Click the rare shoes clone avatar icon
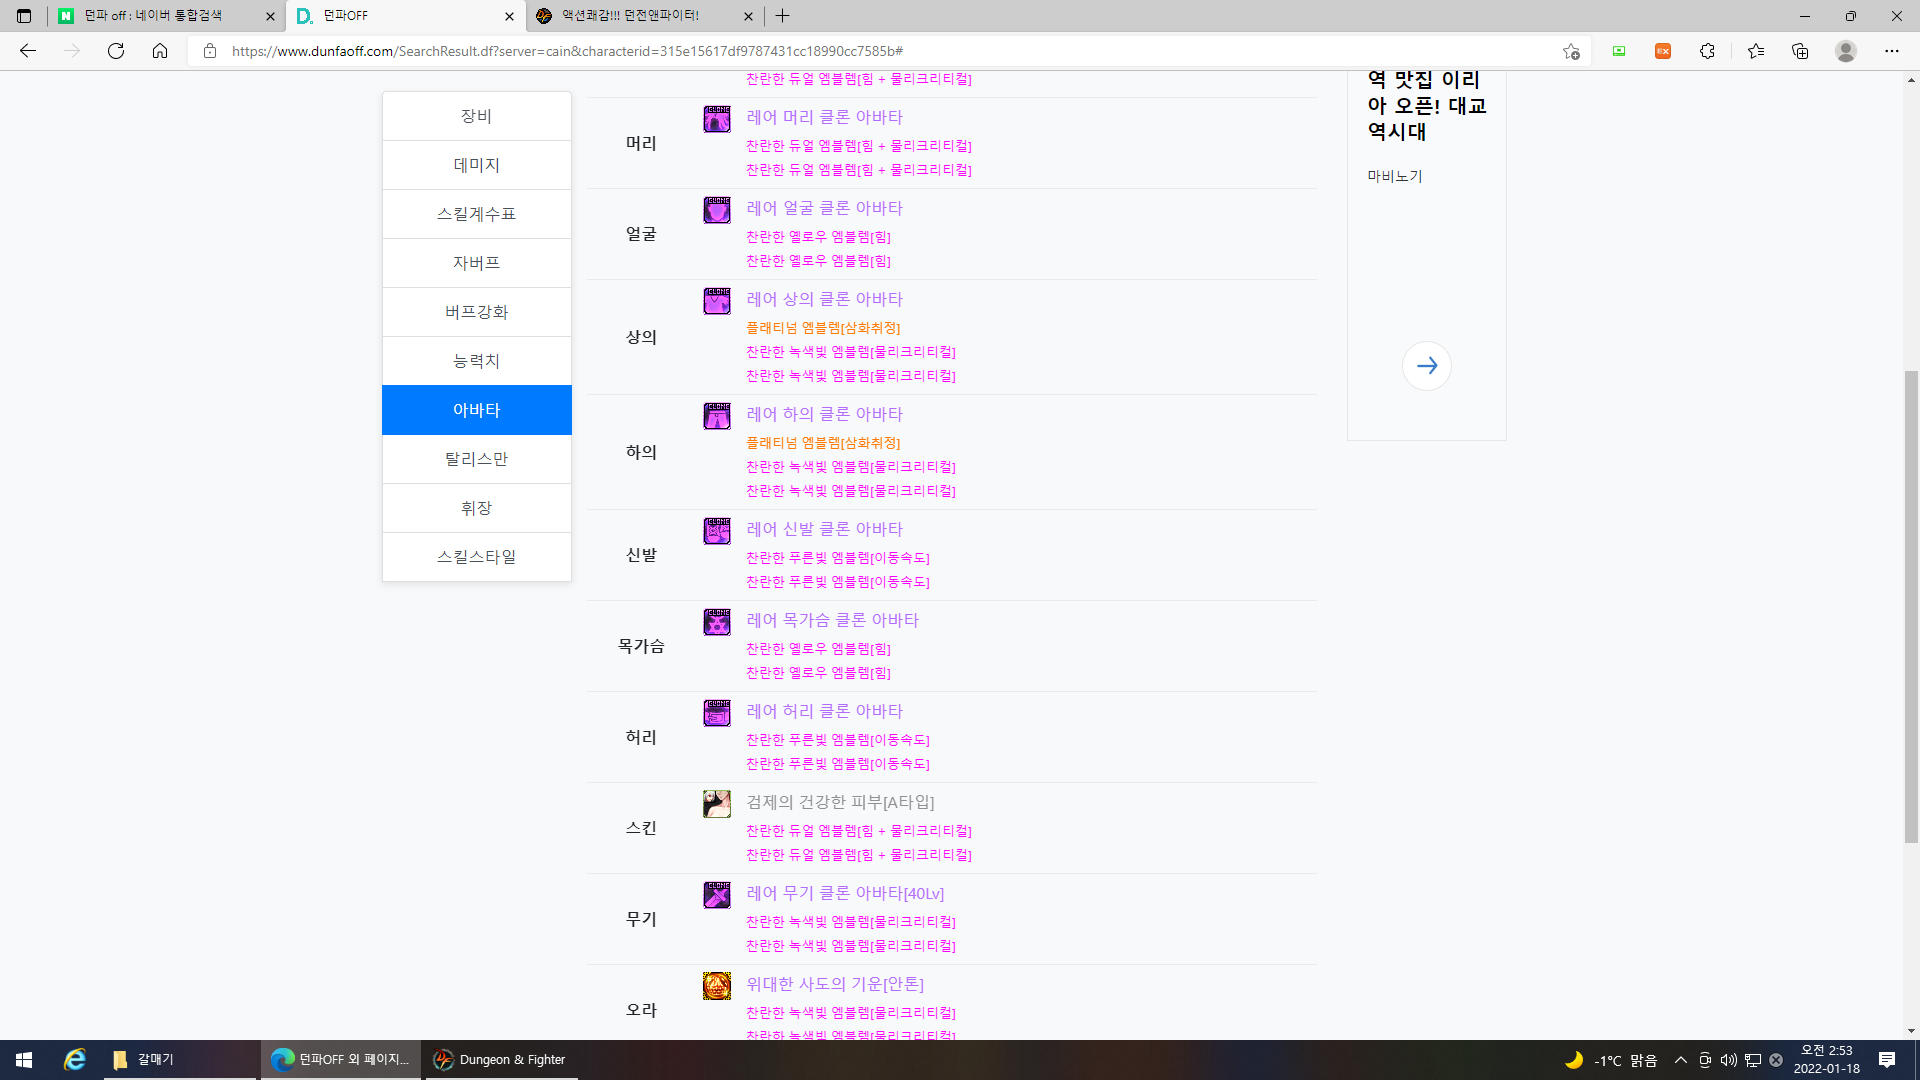Viewport: 1920px width, 1080px height. (716, 531)
